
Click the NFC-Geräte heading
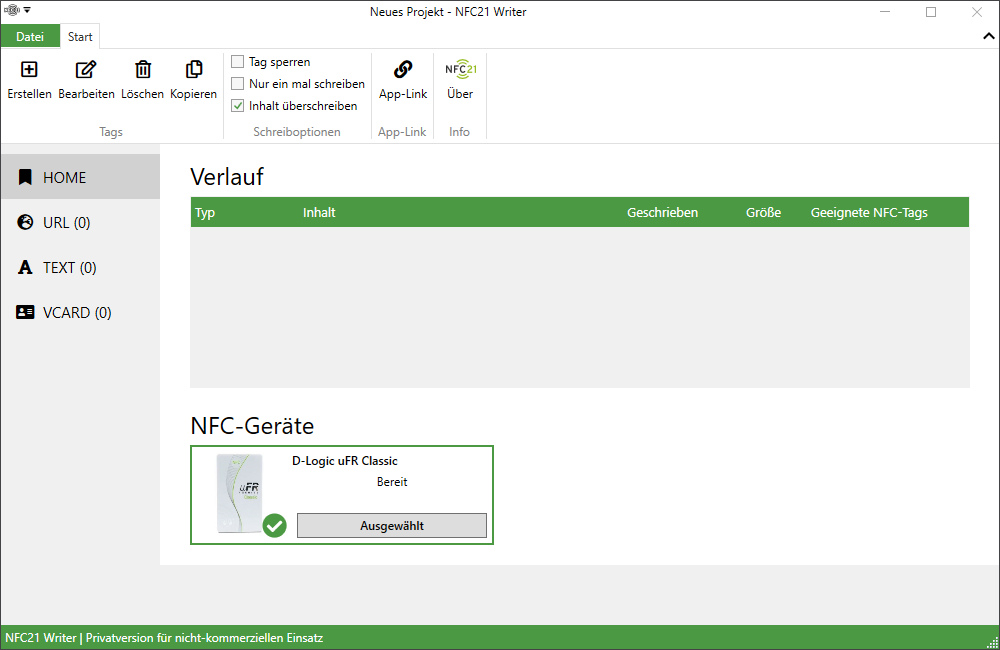[x=252, y=425]
